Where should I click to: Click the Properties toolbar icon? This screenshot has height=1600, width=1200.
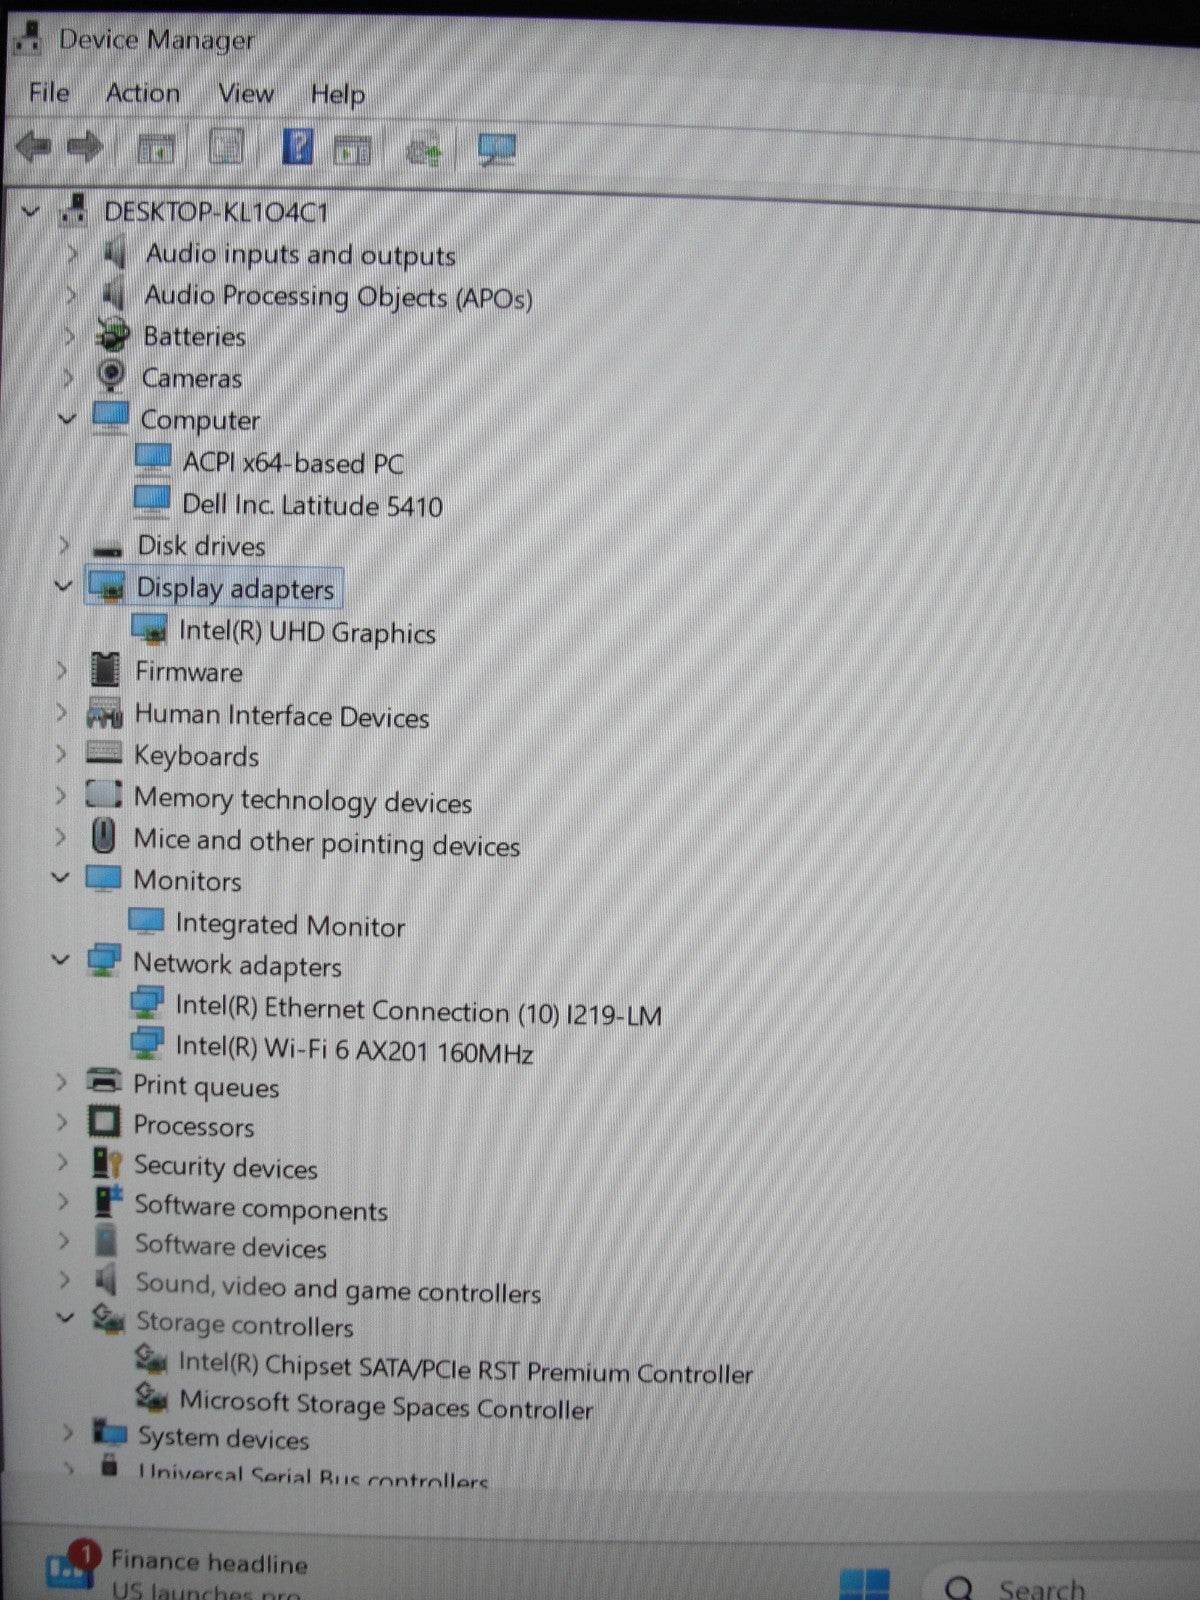click(x=226, y=148)
